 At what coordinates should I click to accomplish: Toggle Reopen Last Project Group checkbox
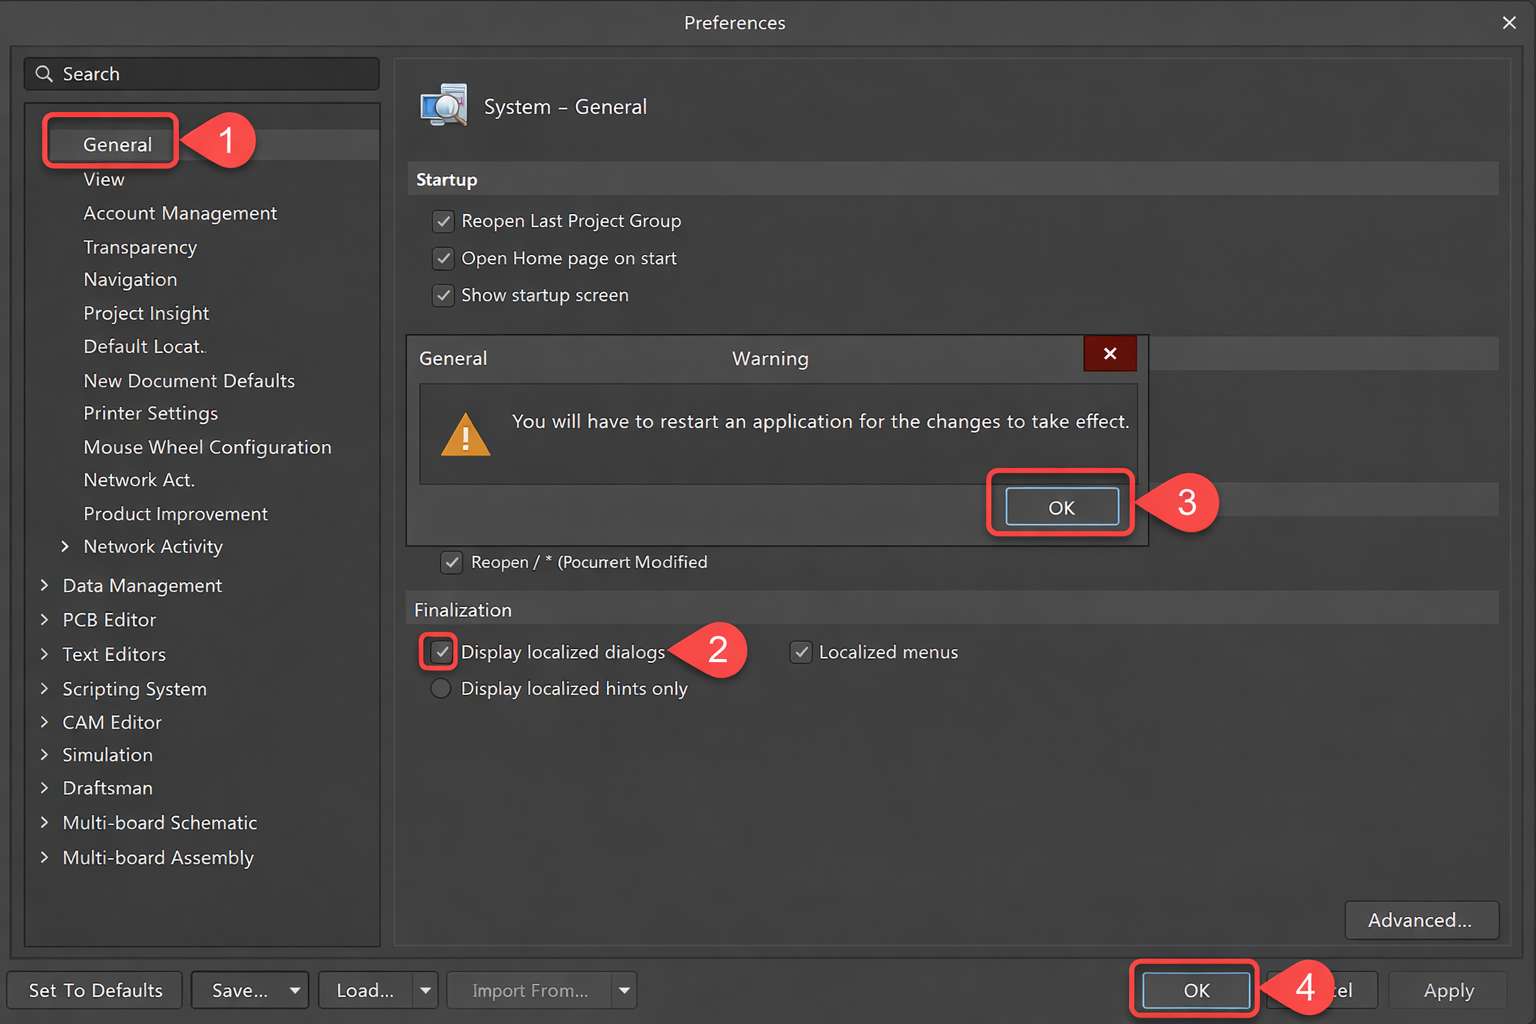click(x=443, y=221)
